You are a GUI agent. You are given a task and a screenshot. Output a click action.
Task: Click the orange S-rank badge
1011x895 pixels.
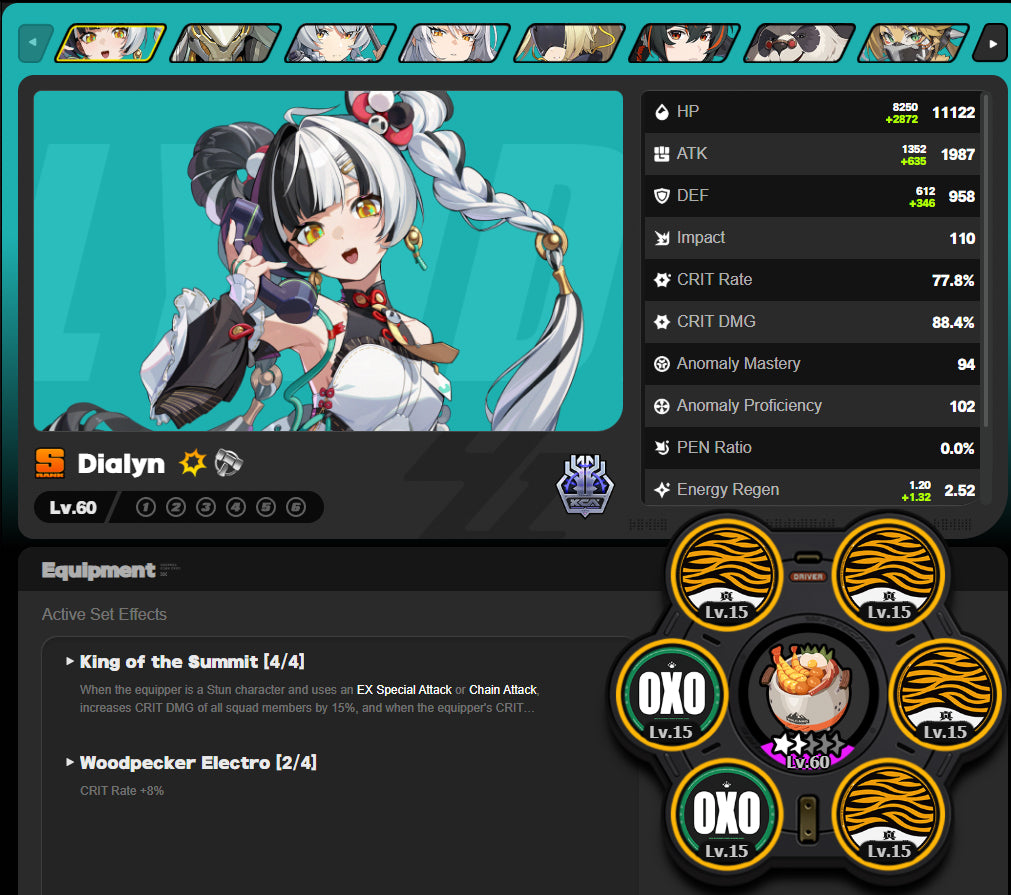click(x=50, y=464)
